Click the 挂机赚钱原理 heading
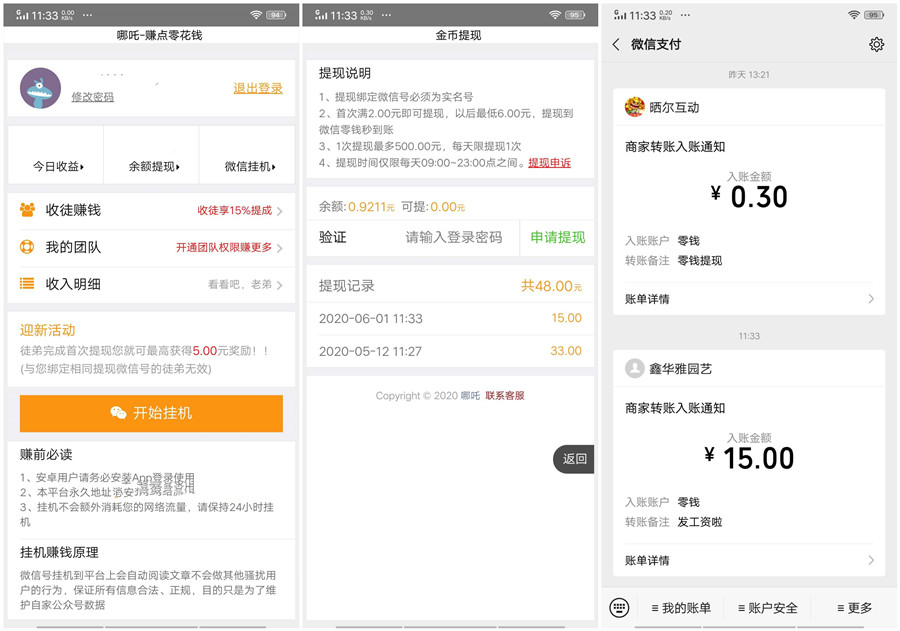This screenshot has height=631, width=900. tap(59, 552)
